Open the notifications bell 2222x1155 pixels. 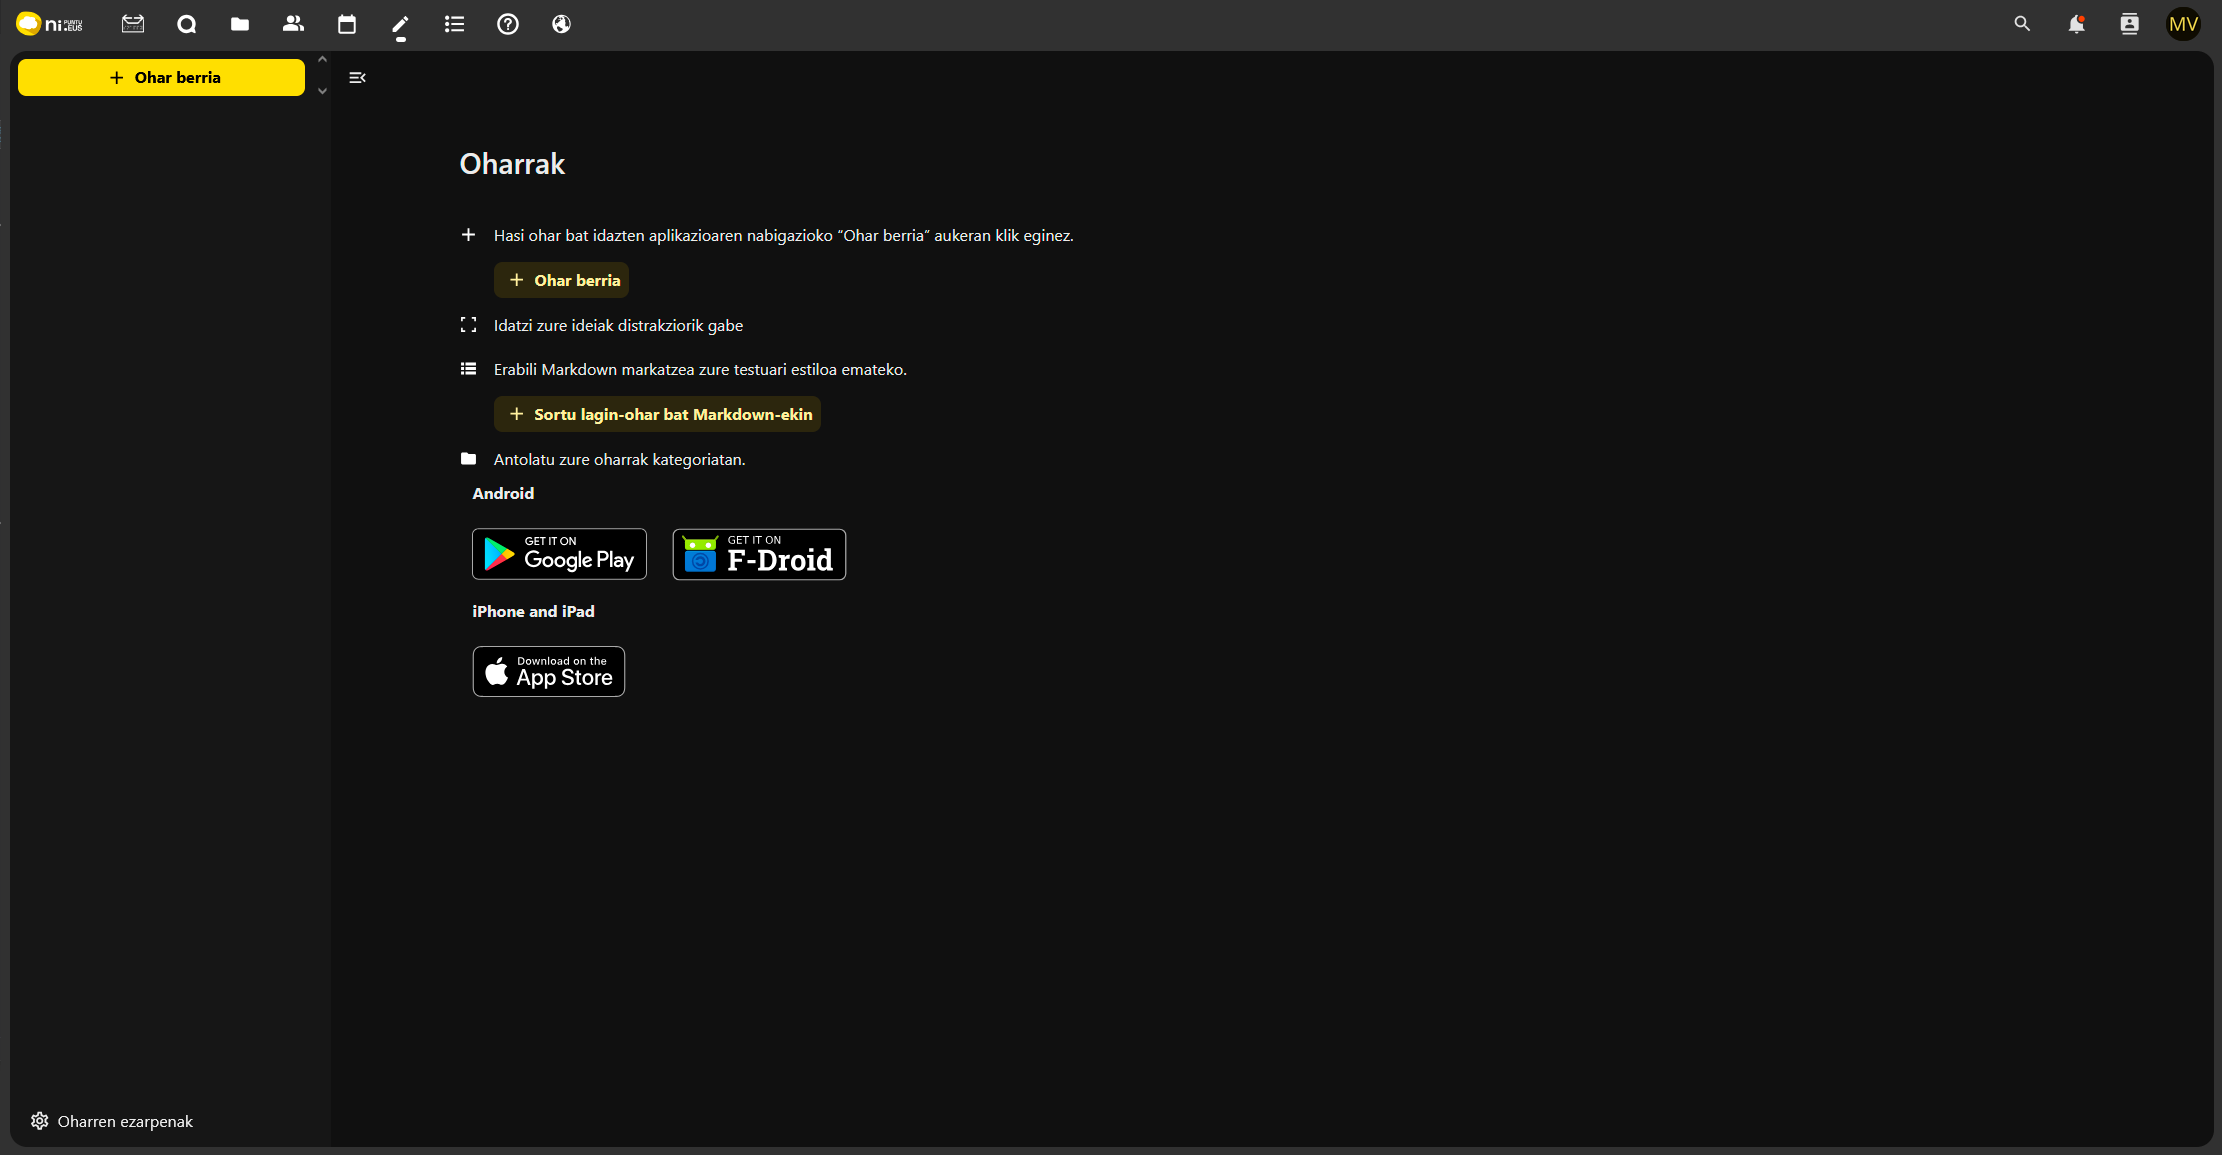(2076, 24)
